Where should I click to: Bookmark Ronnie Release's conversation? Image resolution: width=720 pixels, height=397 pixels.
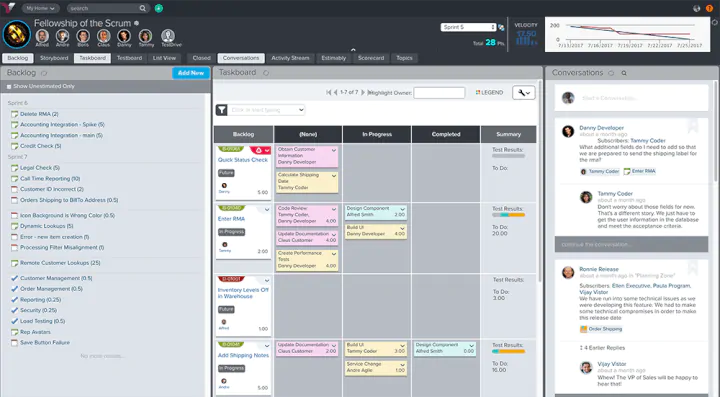(x=692, y=267)
